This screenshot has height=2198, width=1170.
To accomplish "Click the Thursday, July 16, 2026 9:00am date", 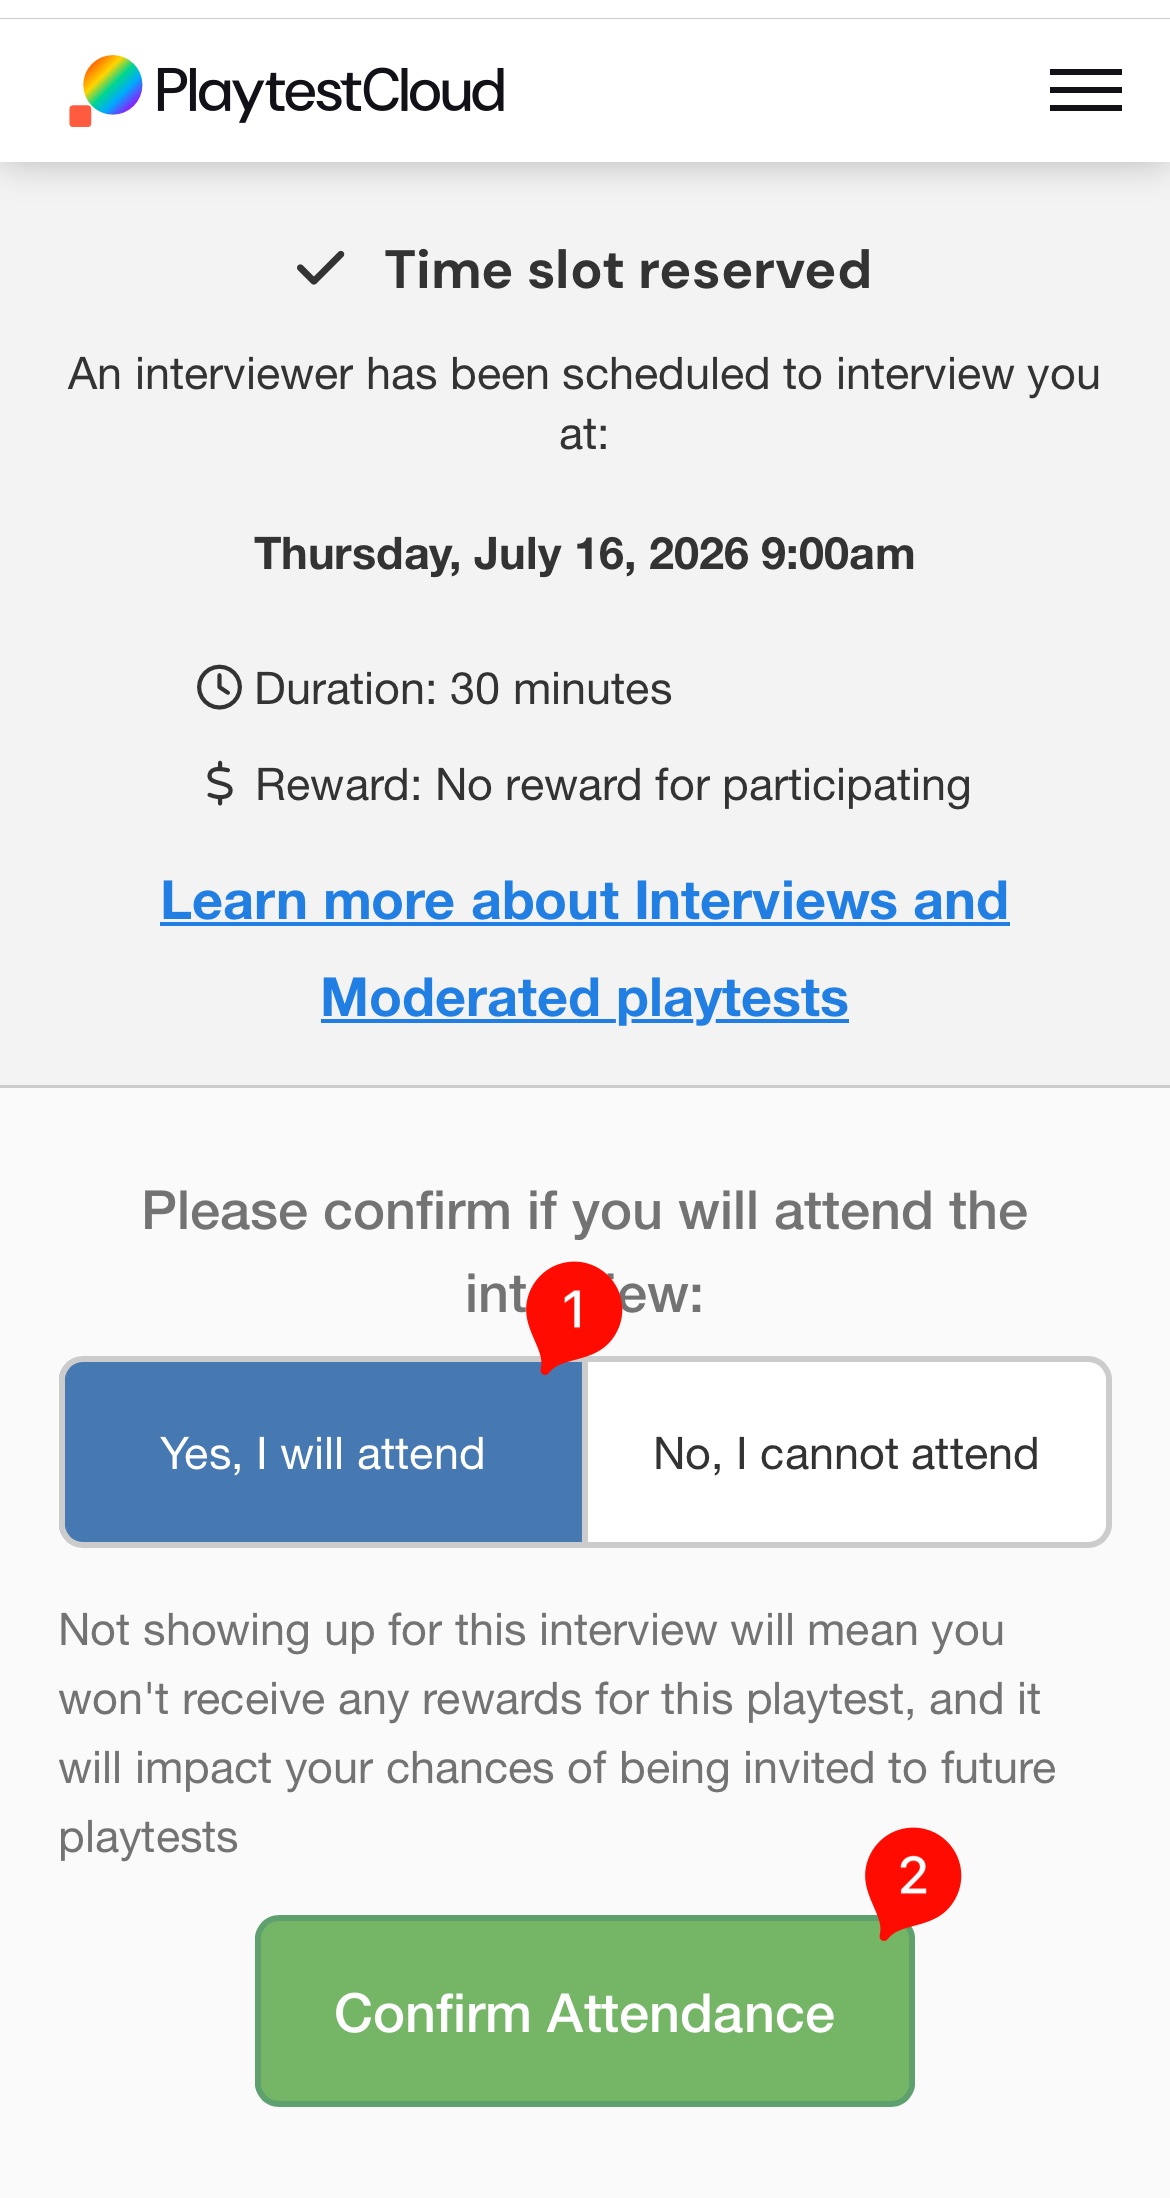I will tap(585, 554).
